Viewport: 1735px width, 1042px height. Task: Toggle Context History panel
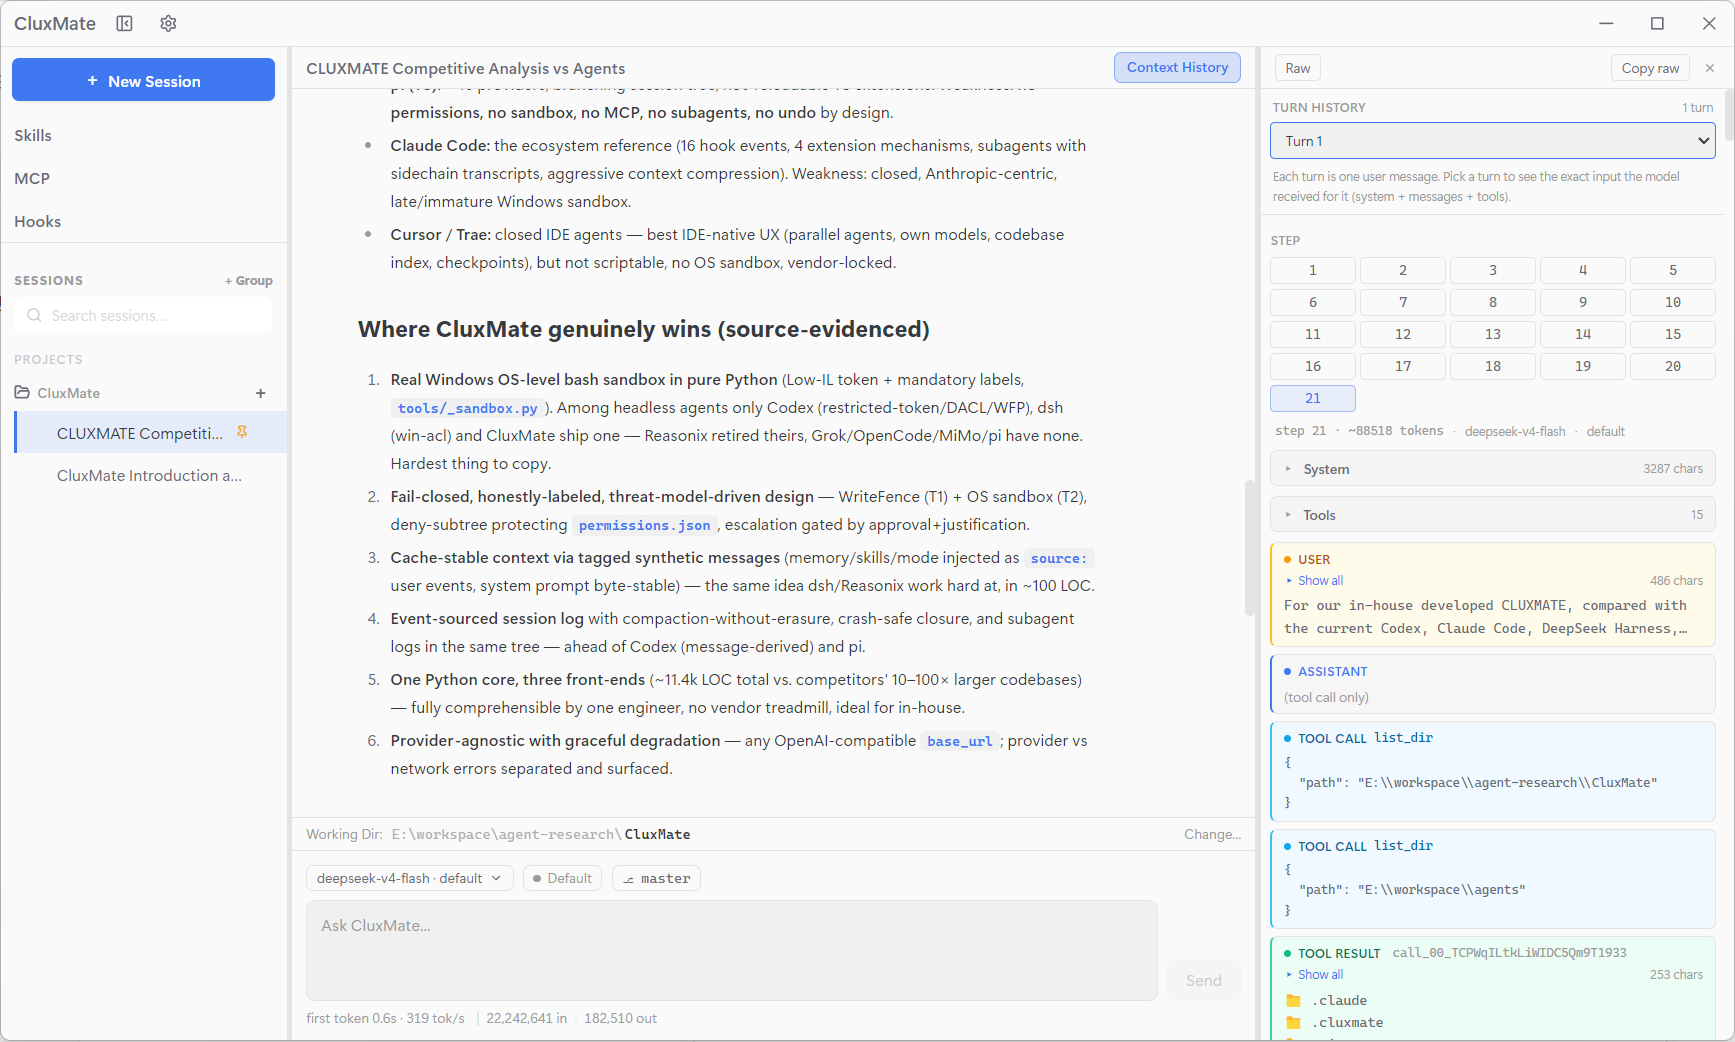click(x=1177, y=67)
